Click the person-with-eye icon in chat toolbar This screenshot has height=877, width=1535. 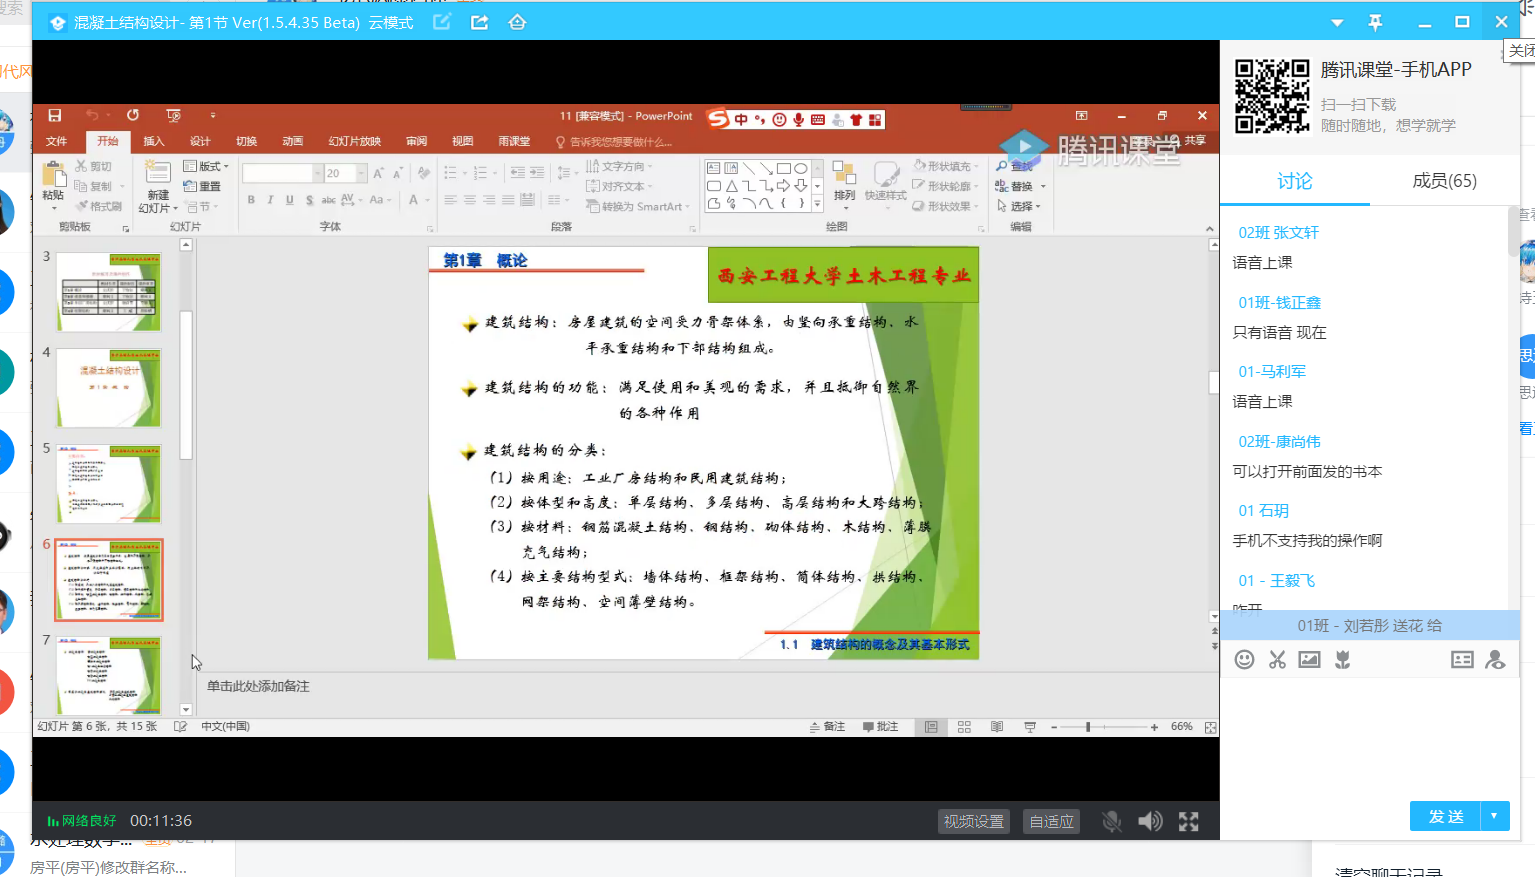pyautogui.click(x=1495, y=660)
